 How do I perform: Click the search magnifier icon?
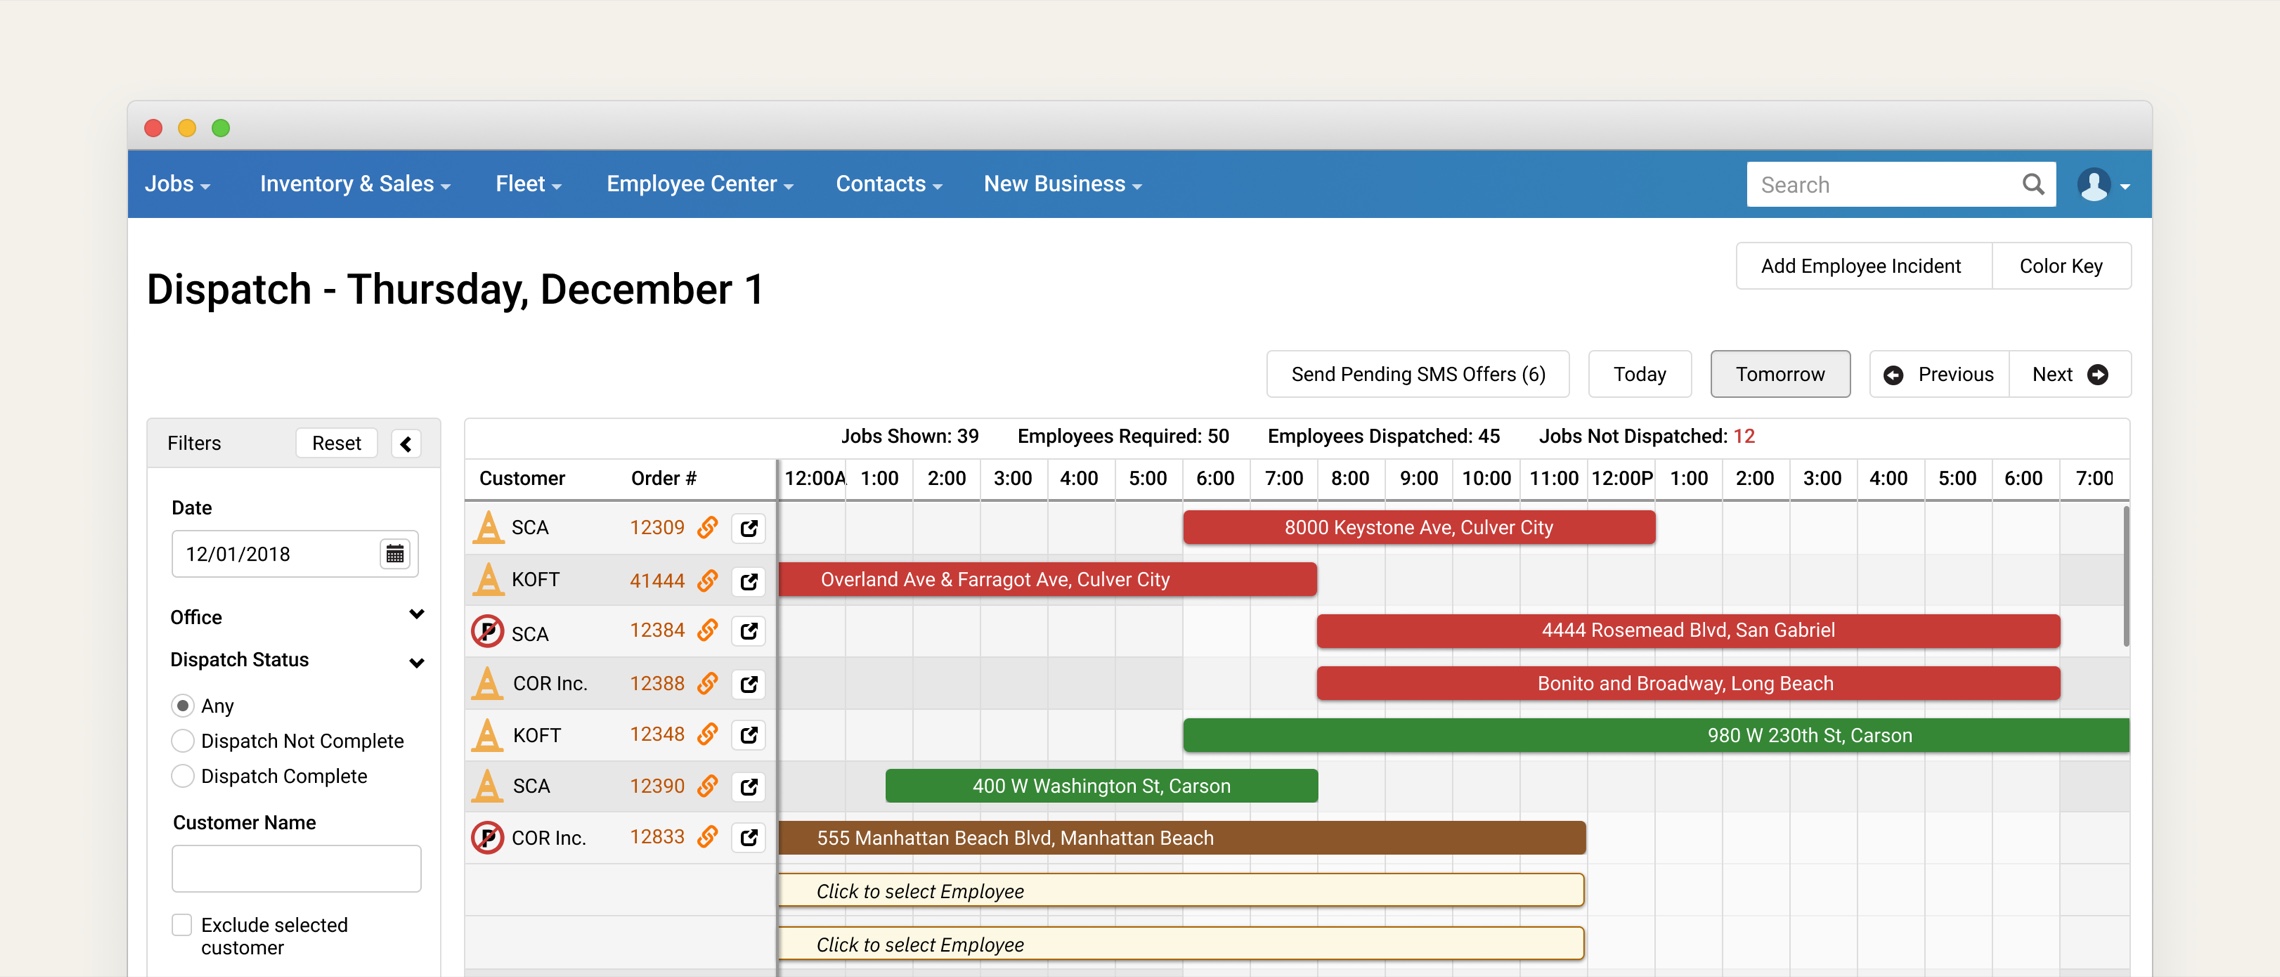pos(2033,184)
